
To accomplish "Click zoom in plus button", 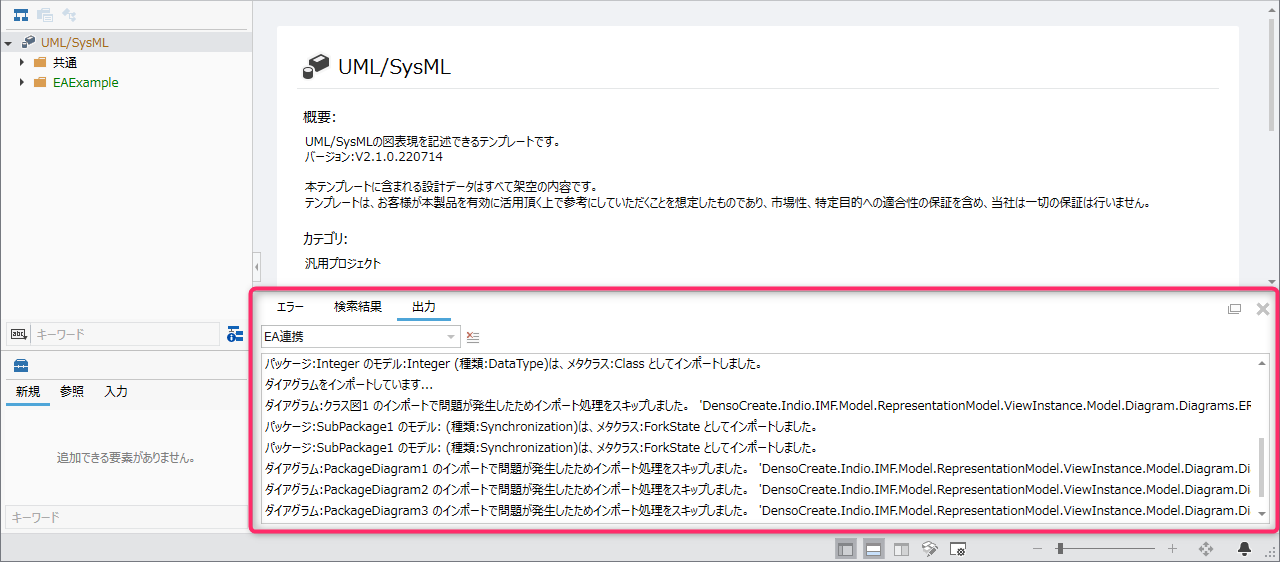I will click(1173, 549).
